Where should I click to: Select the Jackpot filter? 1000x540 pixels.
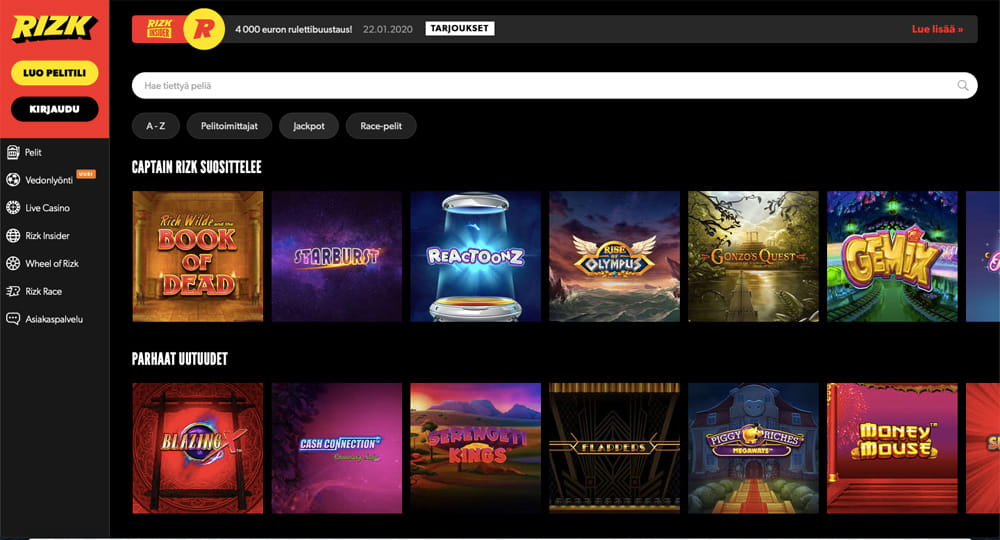(x=309, y=126)
